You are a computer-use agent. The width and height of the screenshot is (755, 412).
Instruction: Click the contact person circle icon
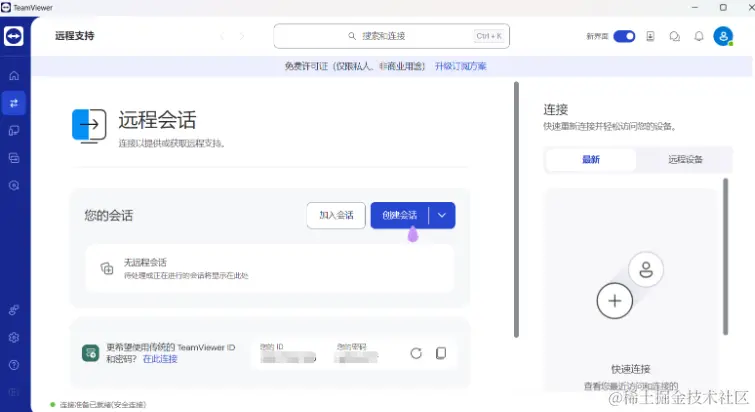coord(646,269)
